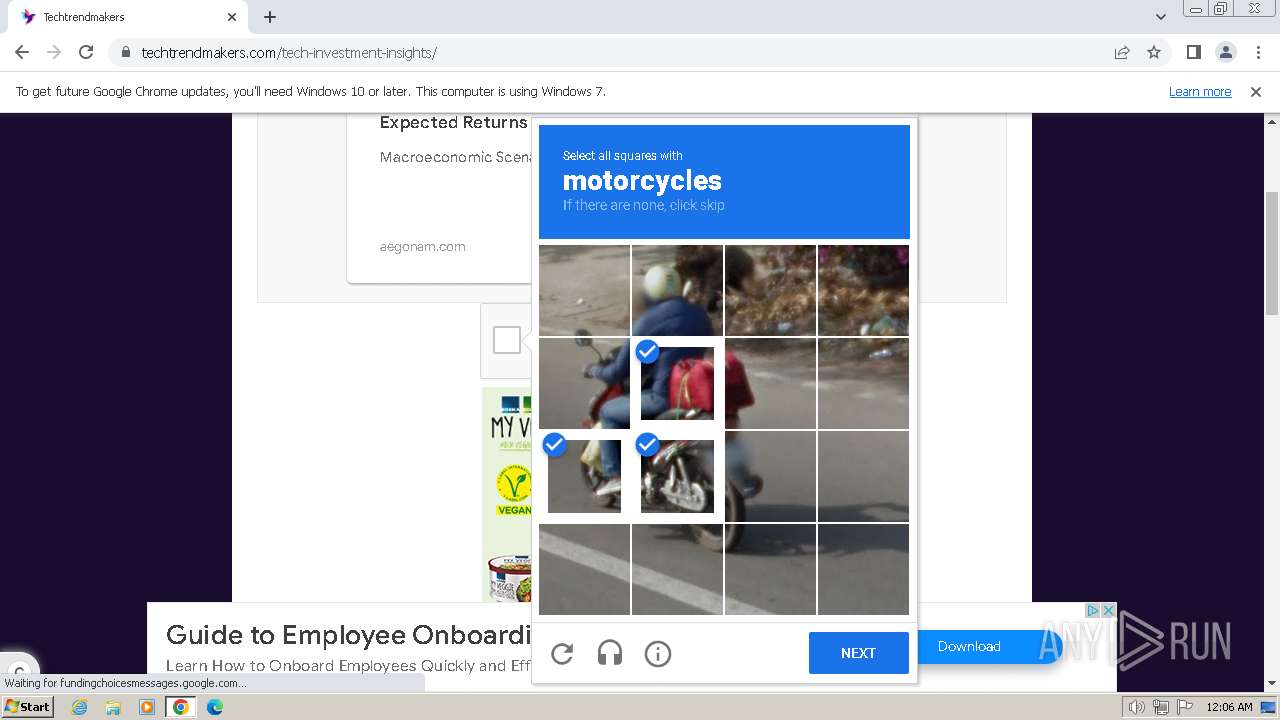Click the aegonam.com source link text
The height and width of the screenshot is (720, 1280).
click(x=422, y=246)
